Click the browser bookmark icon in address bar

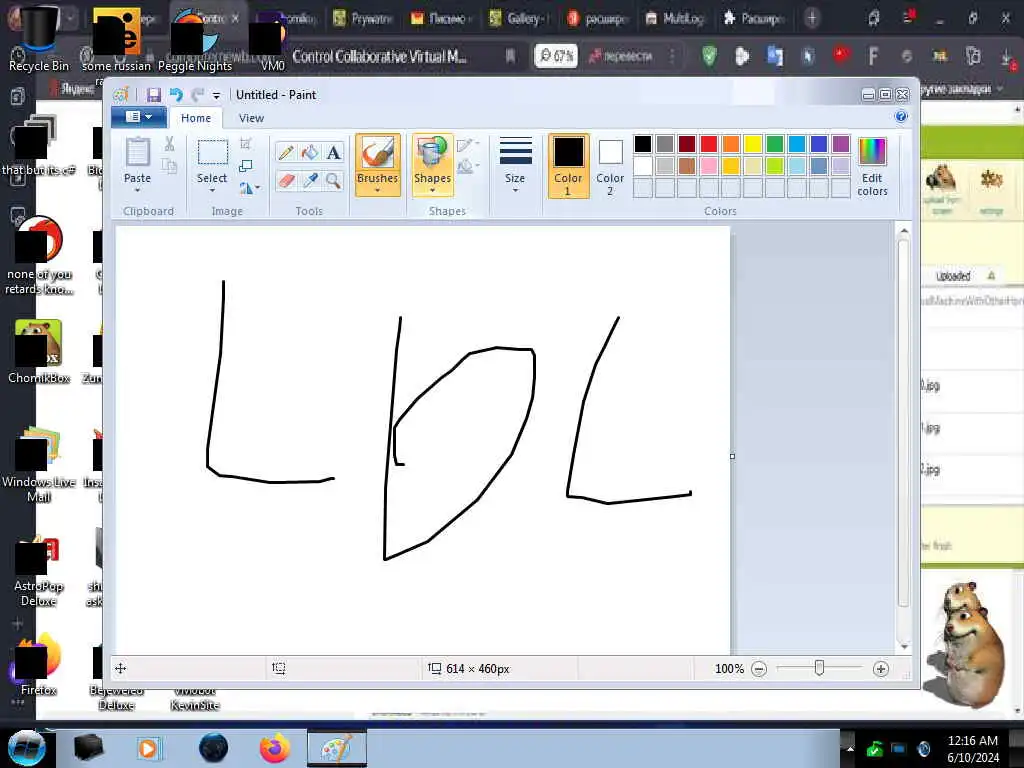click(x=510, y=56)
